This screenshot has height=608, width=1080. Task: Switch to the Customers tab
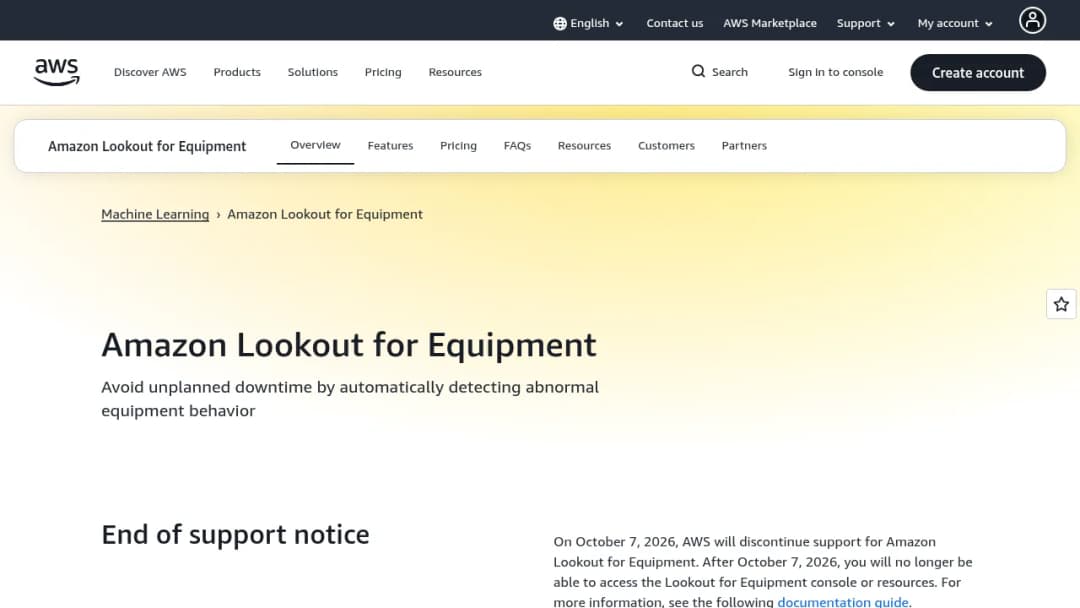tap(666, 146)
